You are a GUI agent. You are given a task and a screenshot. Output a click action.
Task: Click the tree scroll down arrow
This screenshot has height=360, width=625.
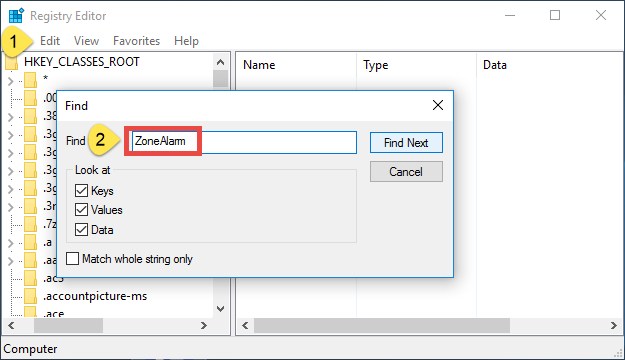[220, 309]
